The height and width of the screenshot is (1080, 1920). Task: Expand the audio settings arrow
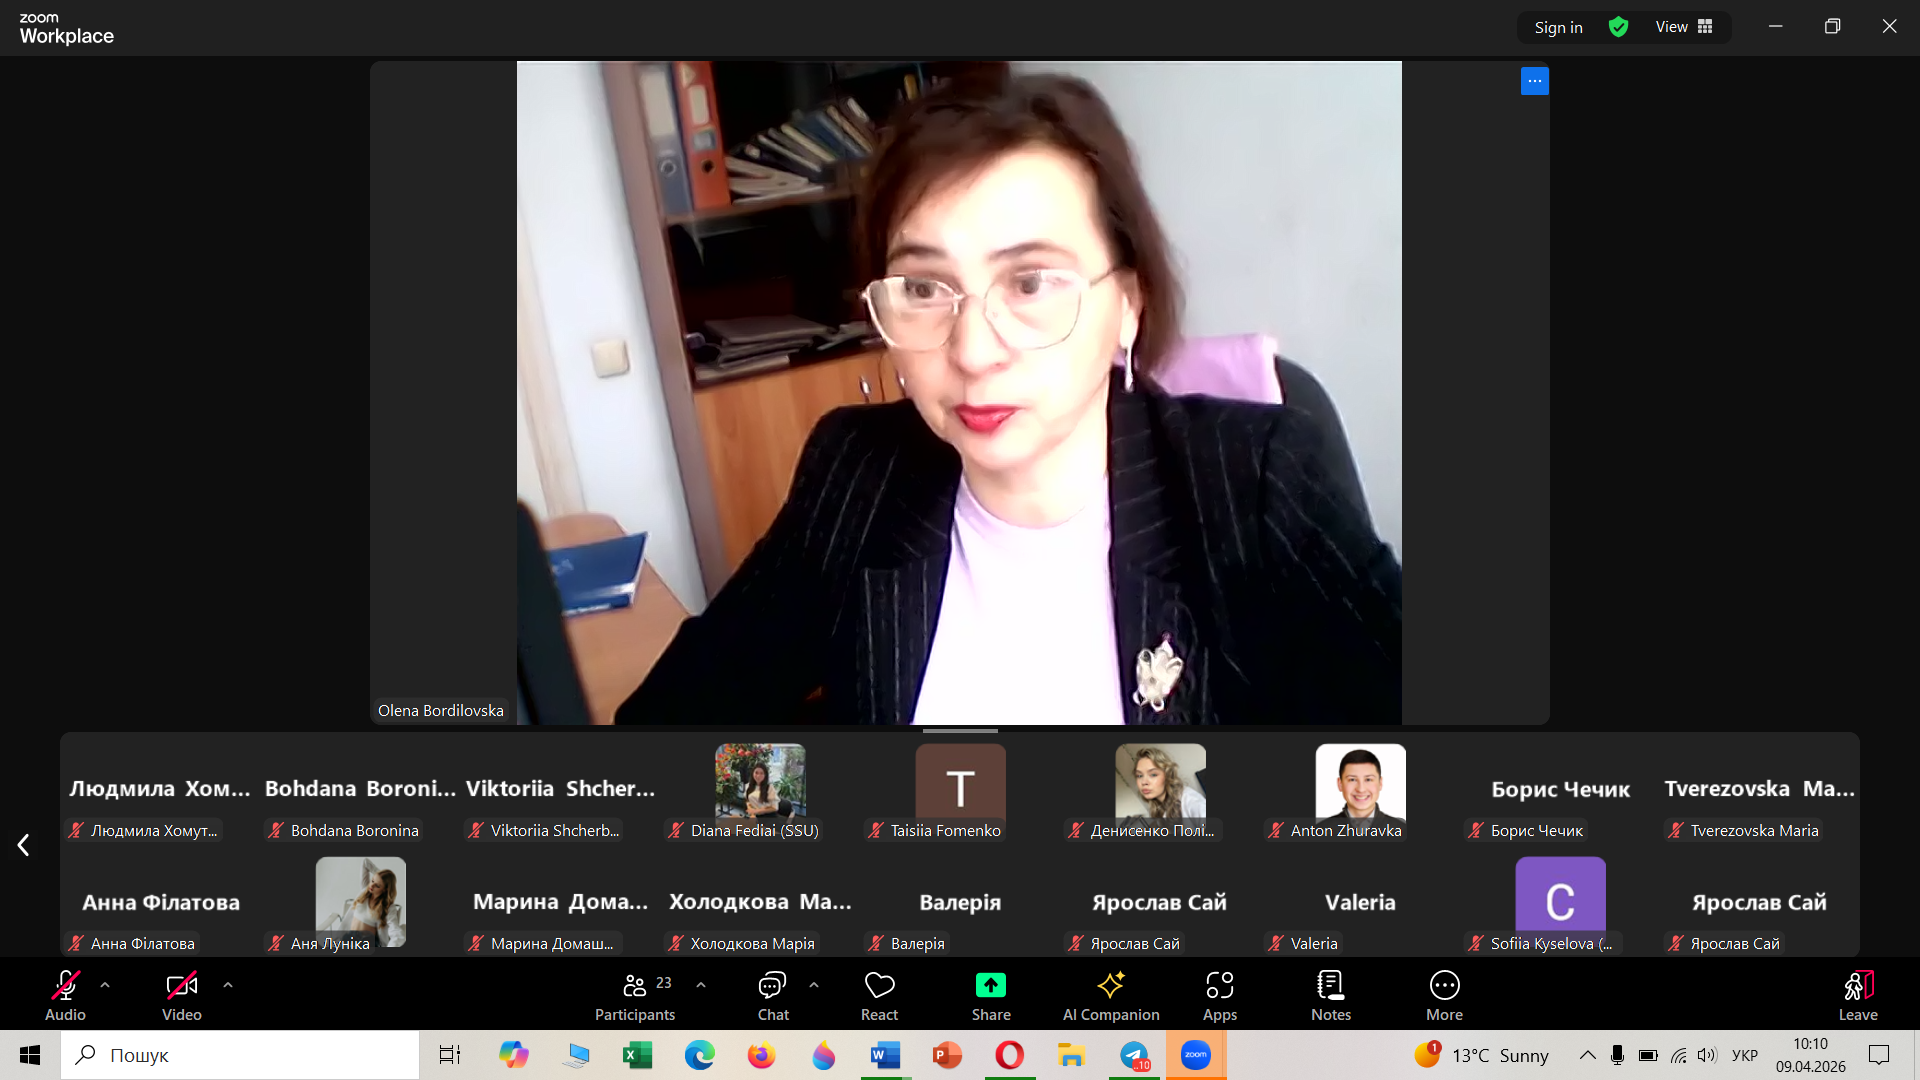click(105, 985)
